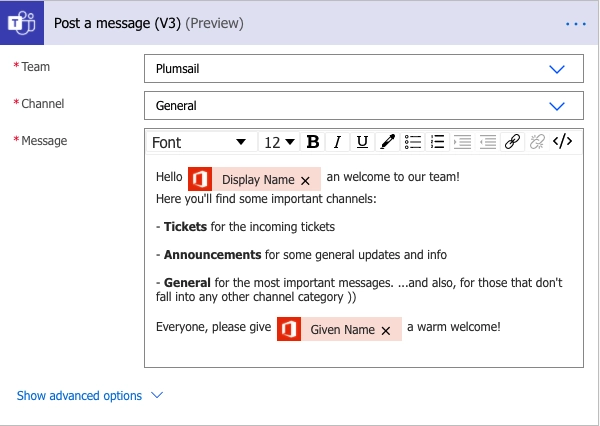The image size is (600, 426).
Task: Click text 'an welcome to our team!'
Action: [393, 177]
